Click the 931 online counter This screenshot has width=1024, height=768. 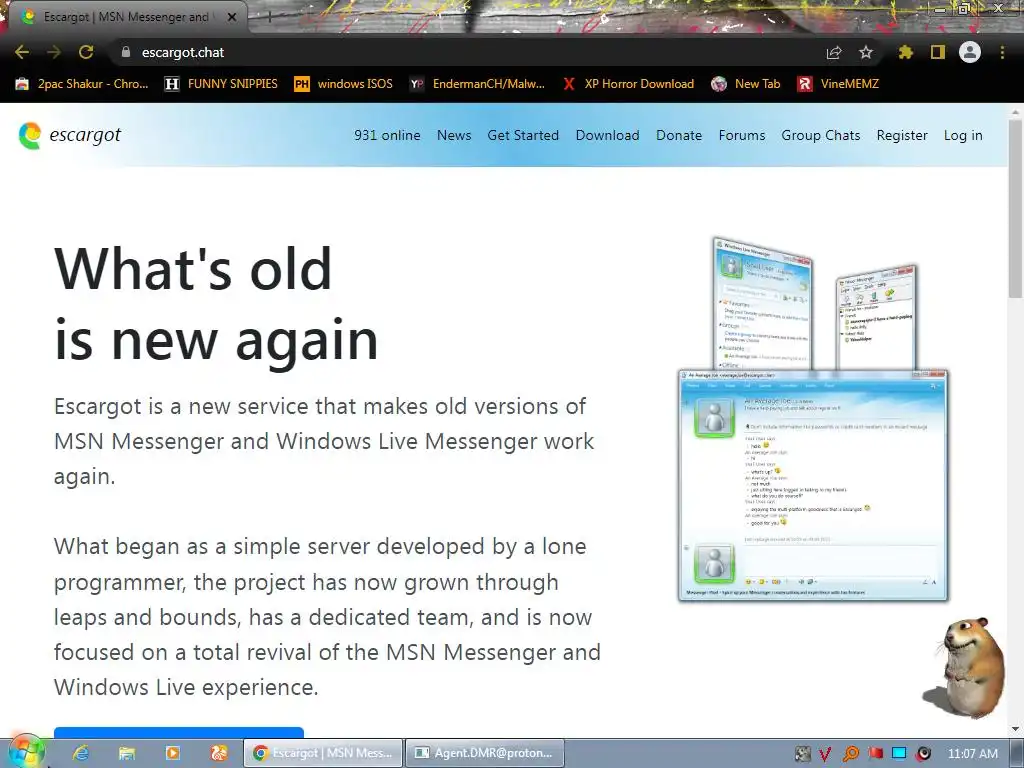(x=387, y=135)
